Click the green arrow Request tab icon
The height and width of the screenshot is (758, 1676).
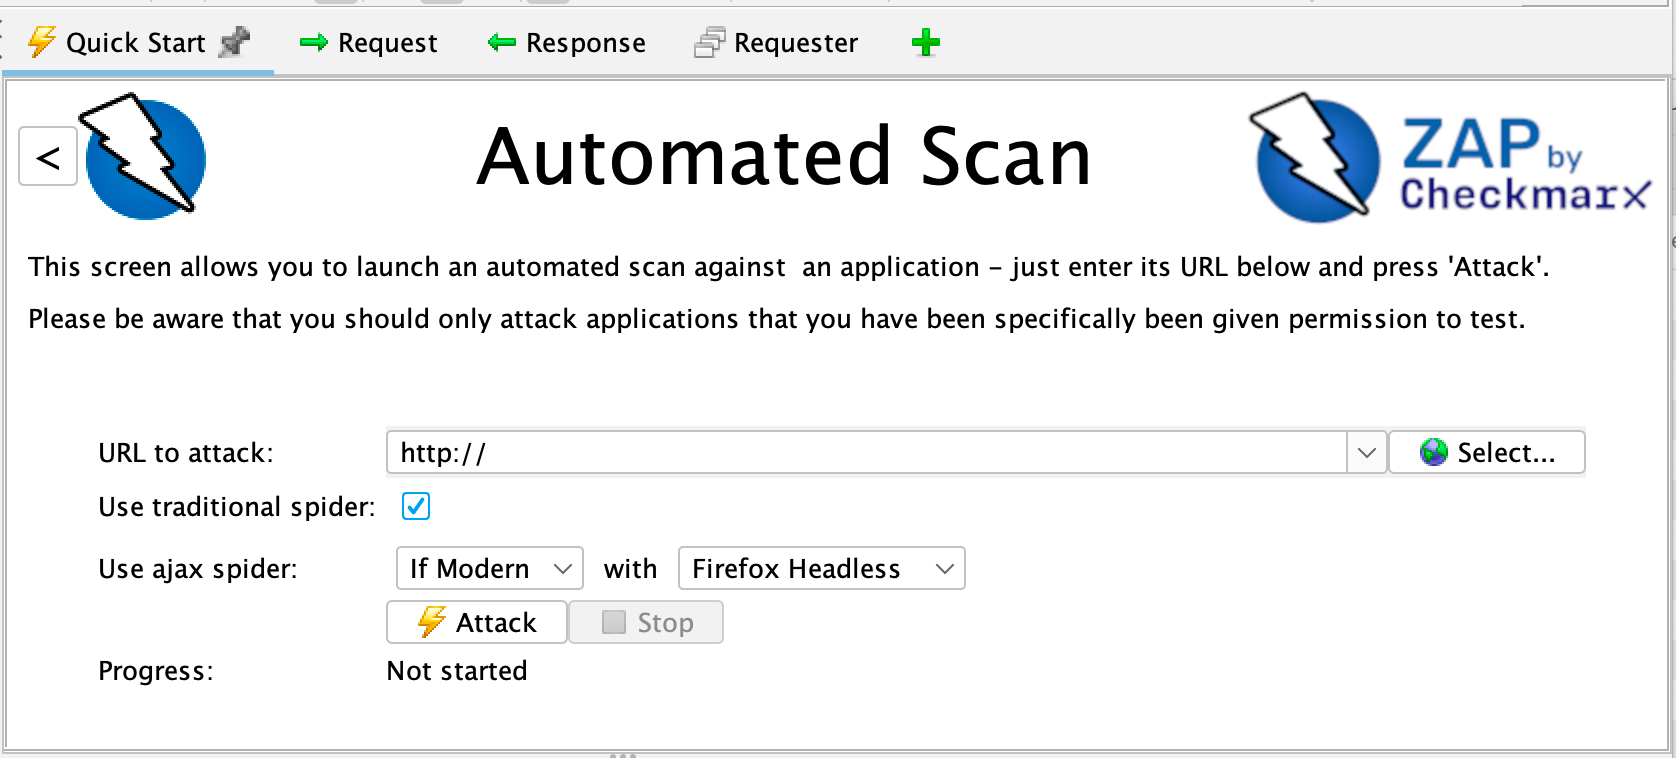point(314,43)
